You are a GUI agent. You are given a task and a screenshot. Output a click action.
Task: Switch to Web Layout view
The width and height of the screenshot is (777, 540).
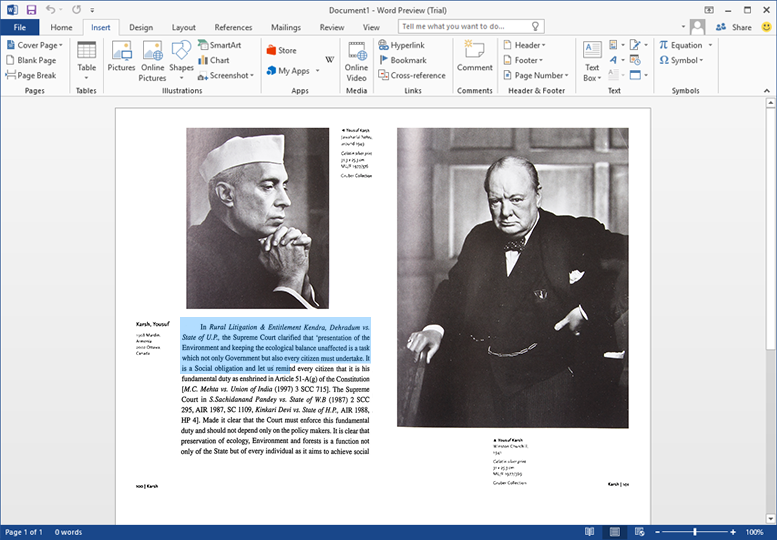coord(639,532)
